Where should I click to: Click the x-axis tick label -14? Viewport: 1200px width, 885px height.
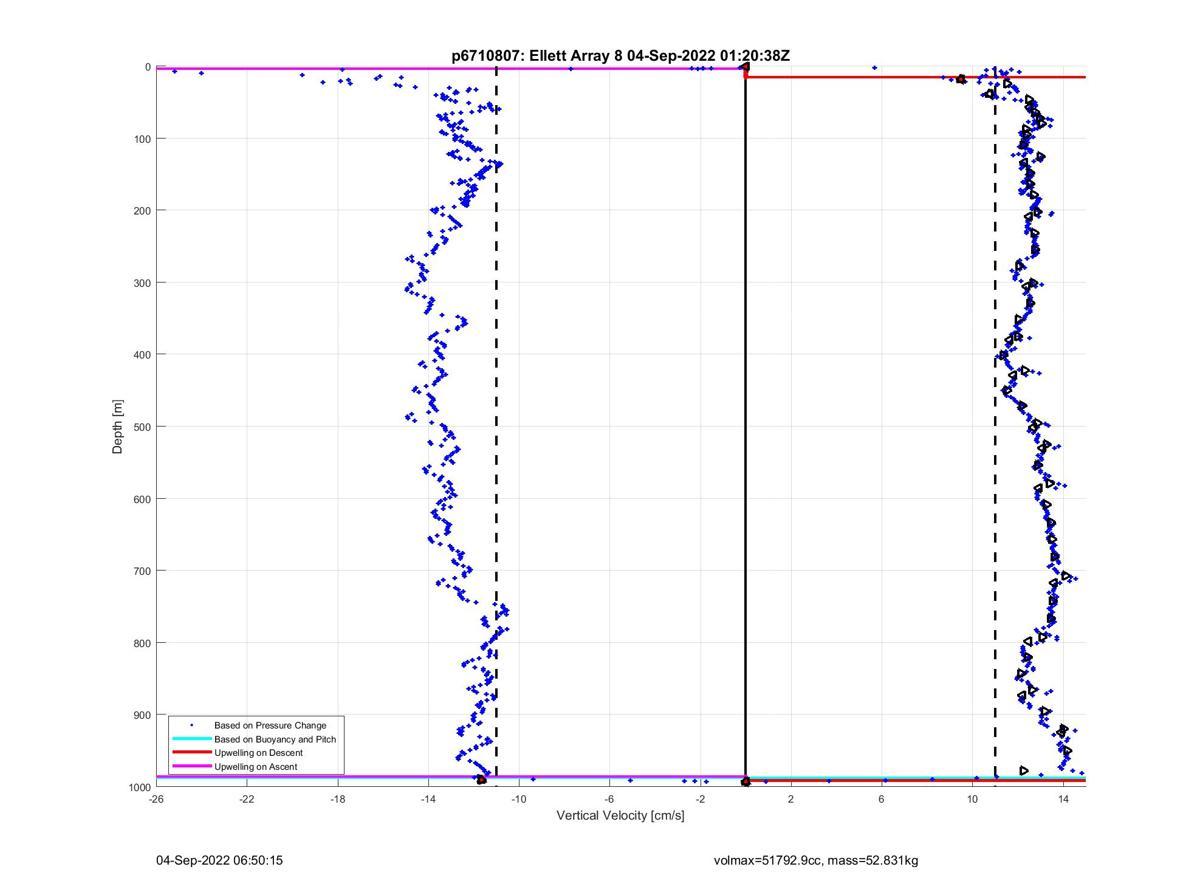428,799
